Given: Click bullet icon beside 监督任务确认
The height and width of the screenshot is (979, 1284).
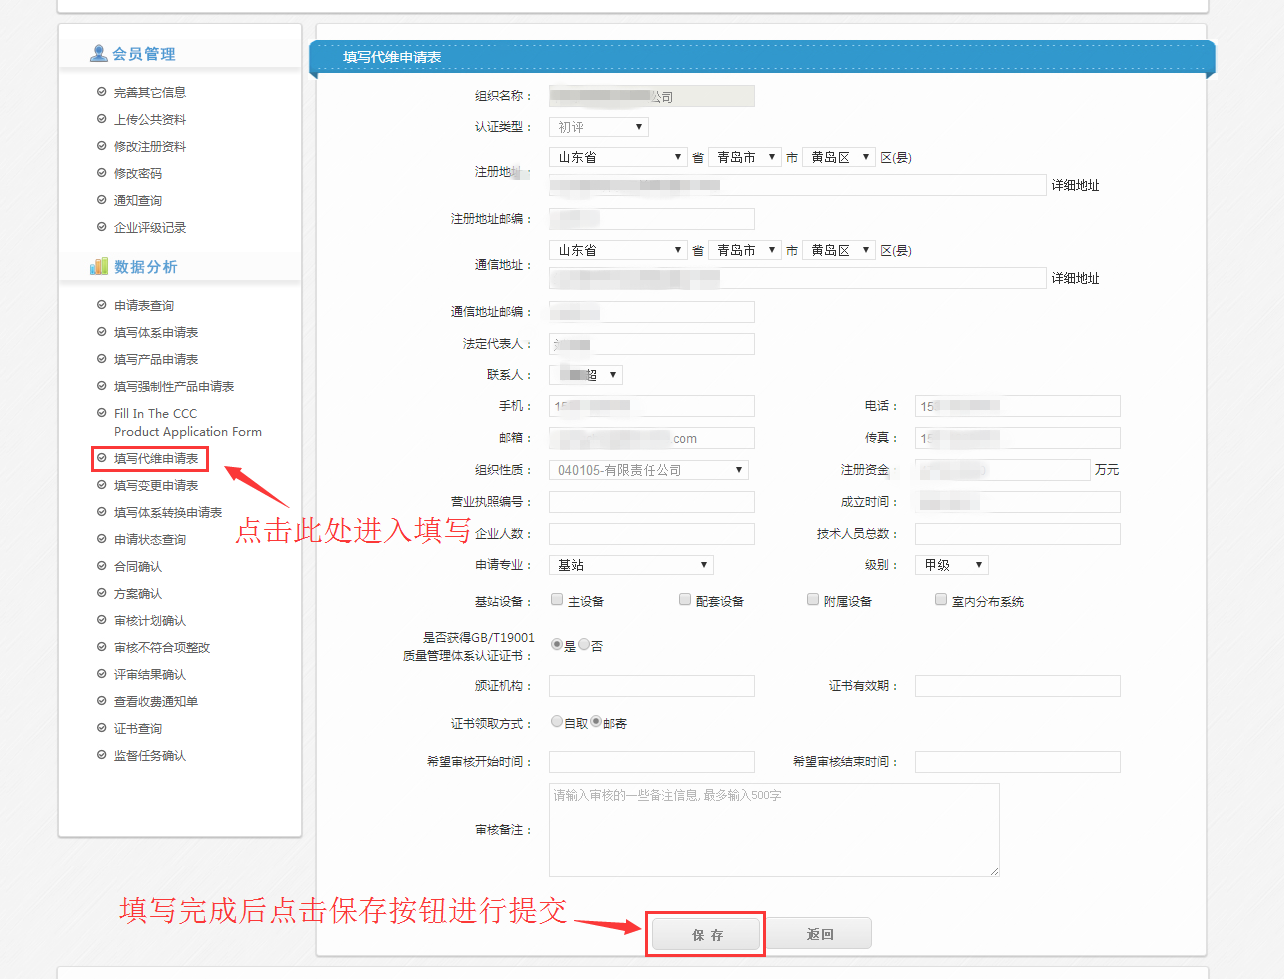Looking at the screenshot, I should click(x=101, y=755).
